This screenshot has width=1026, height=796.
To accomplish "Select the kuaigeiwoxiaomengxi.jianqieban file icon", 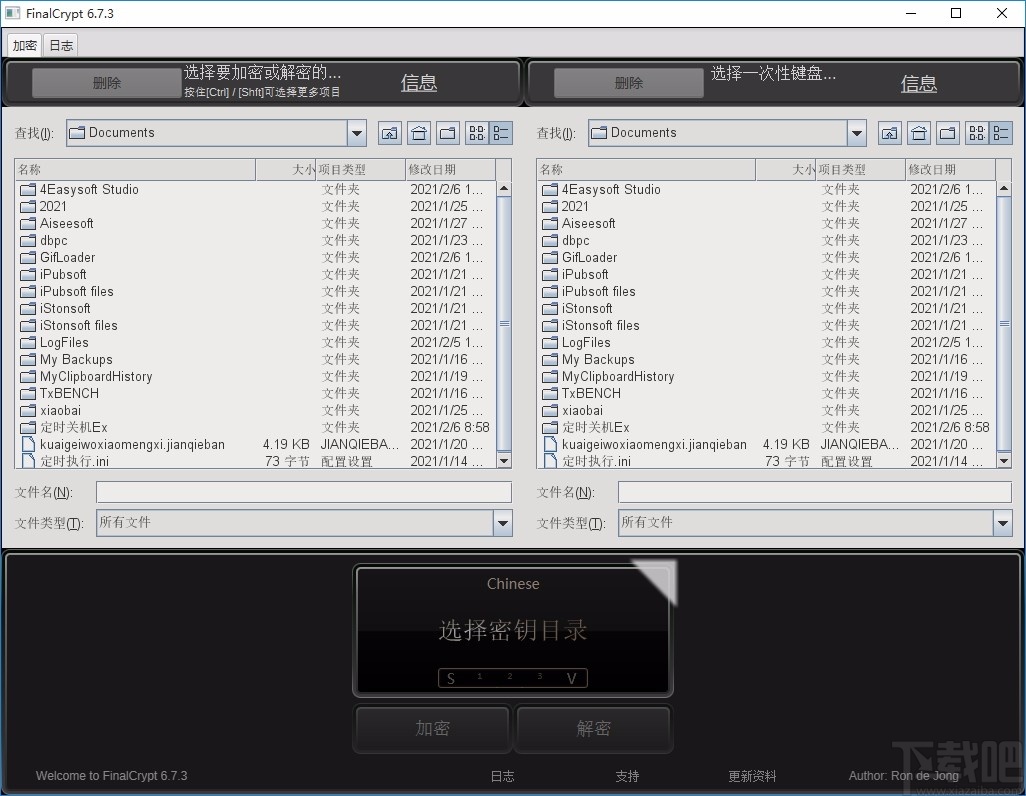I will (27, 444).
